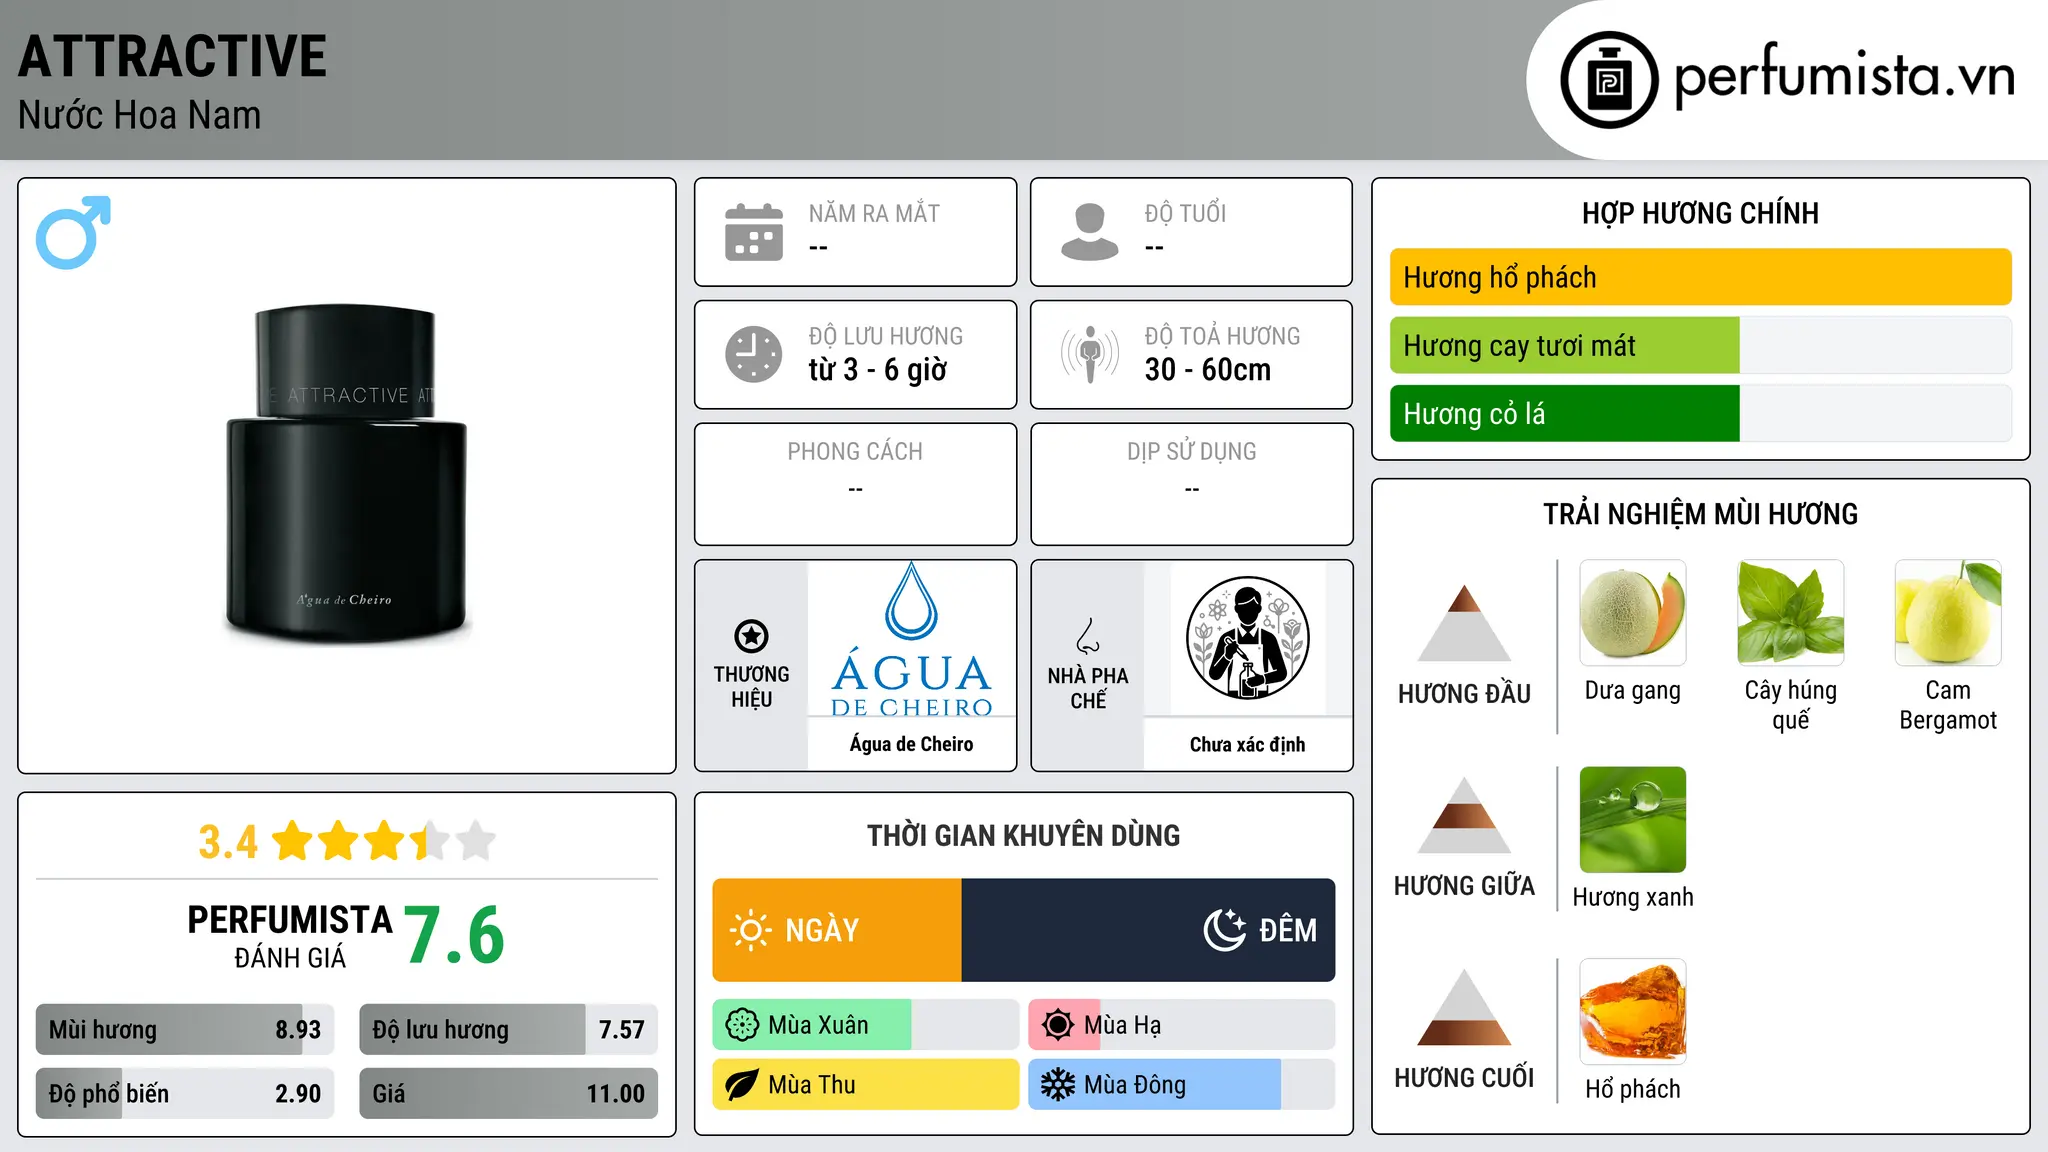Click the flower icon for Mùa Xuân
Viewport: 2048px width, 1152px height.
pos(742,1025)
